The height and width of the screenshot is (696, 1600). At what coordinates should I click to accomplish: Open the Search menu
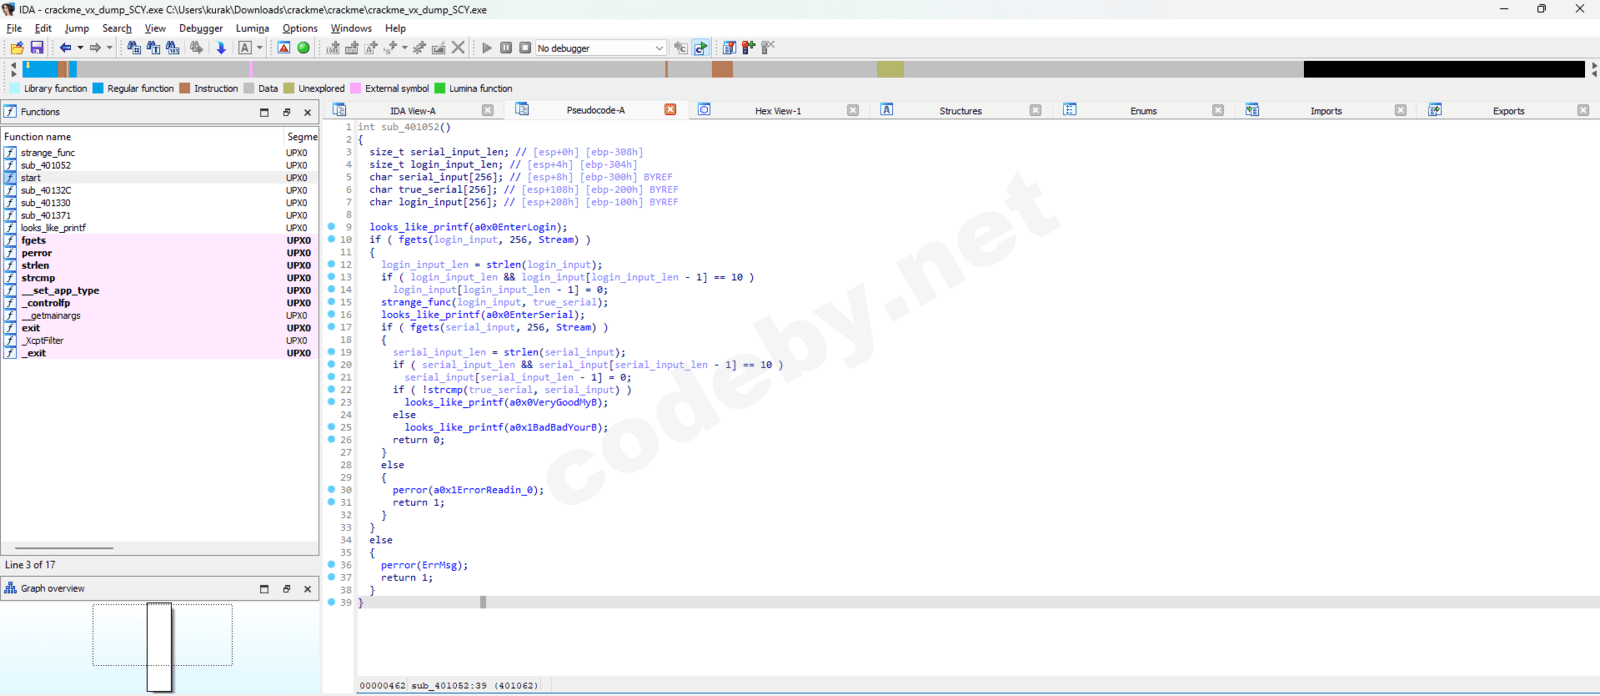click(117, 28)
